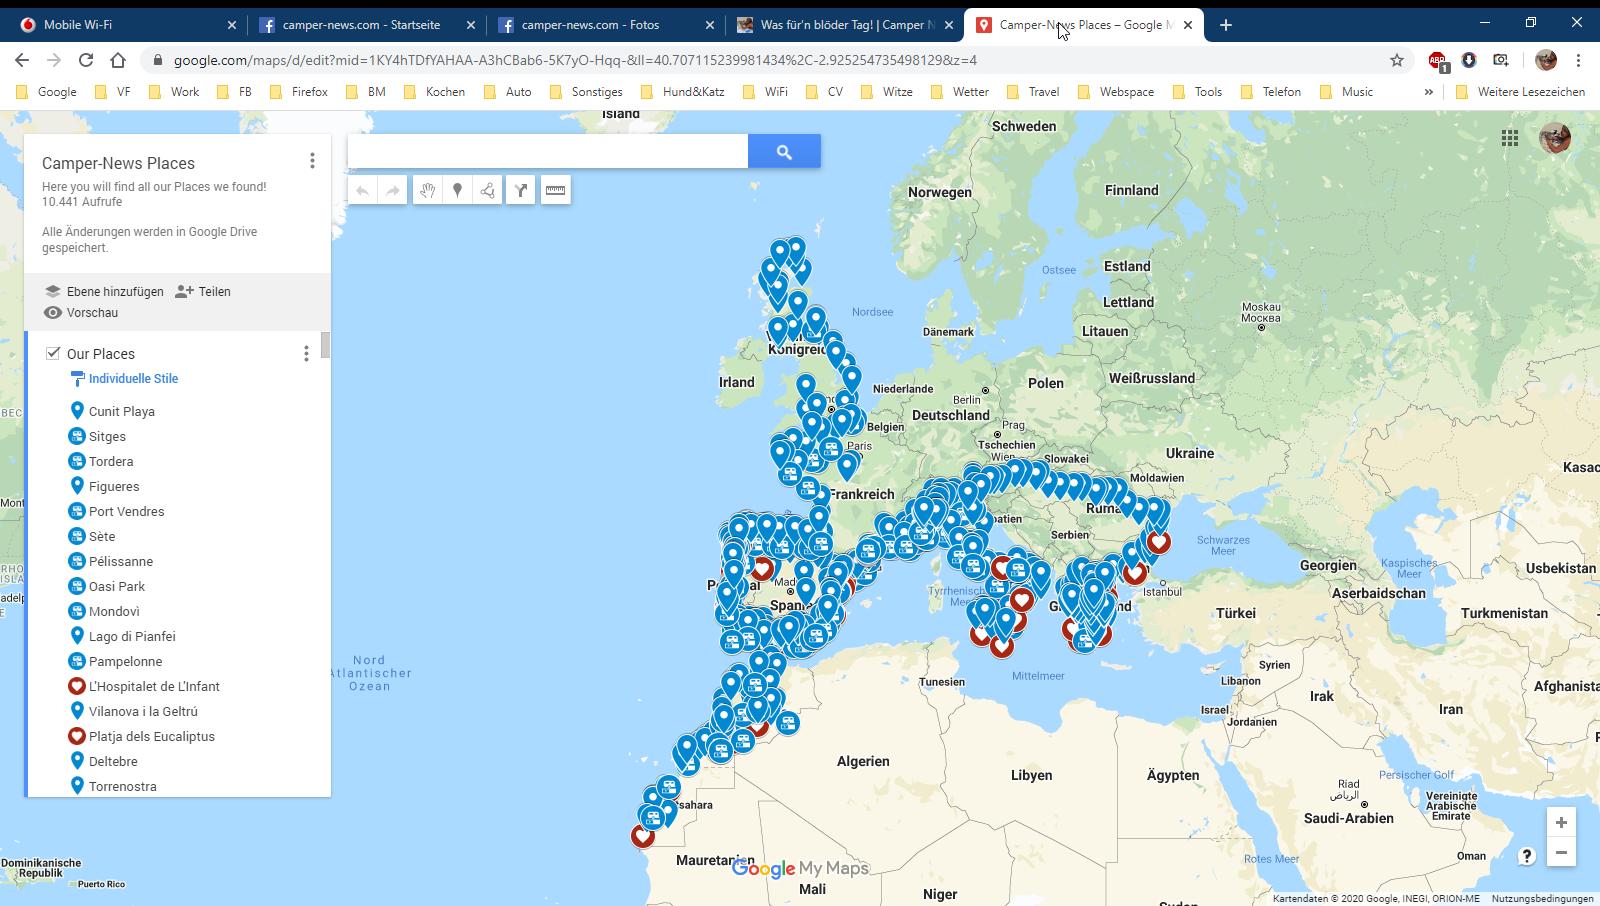Open the Kochen bookmarks folder
Viewport: 1600px width, 906px height.
click(435, 92)
